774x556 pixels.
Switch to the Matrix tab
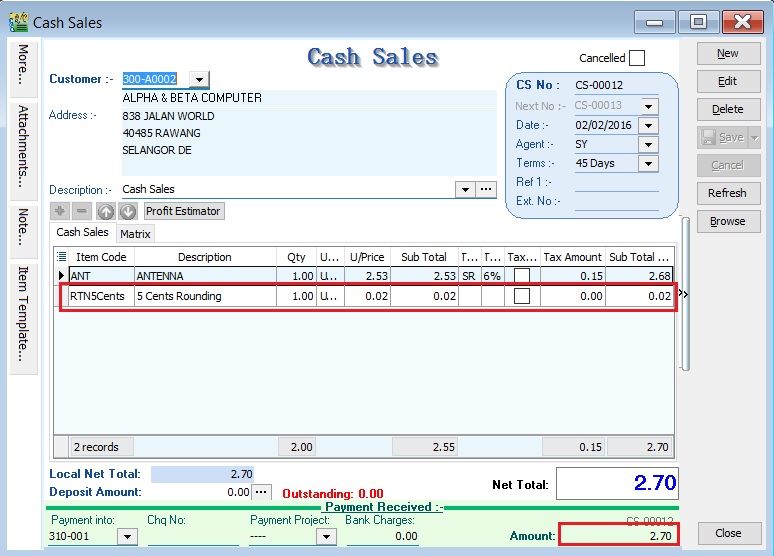pos(135,234)
